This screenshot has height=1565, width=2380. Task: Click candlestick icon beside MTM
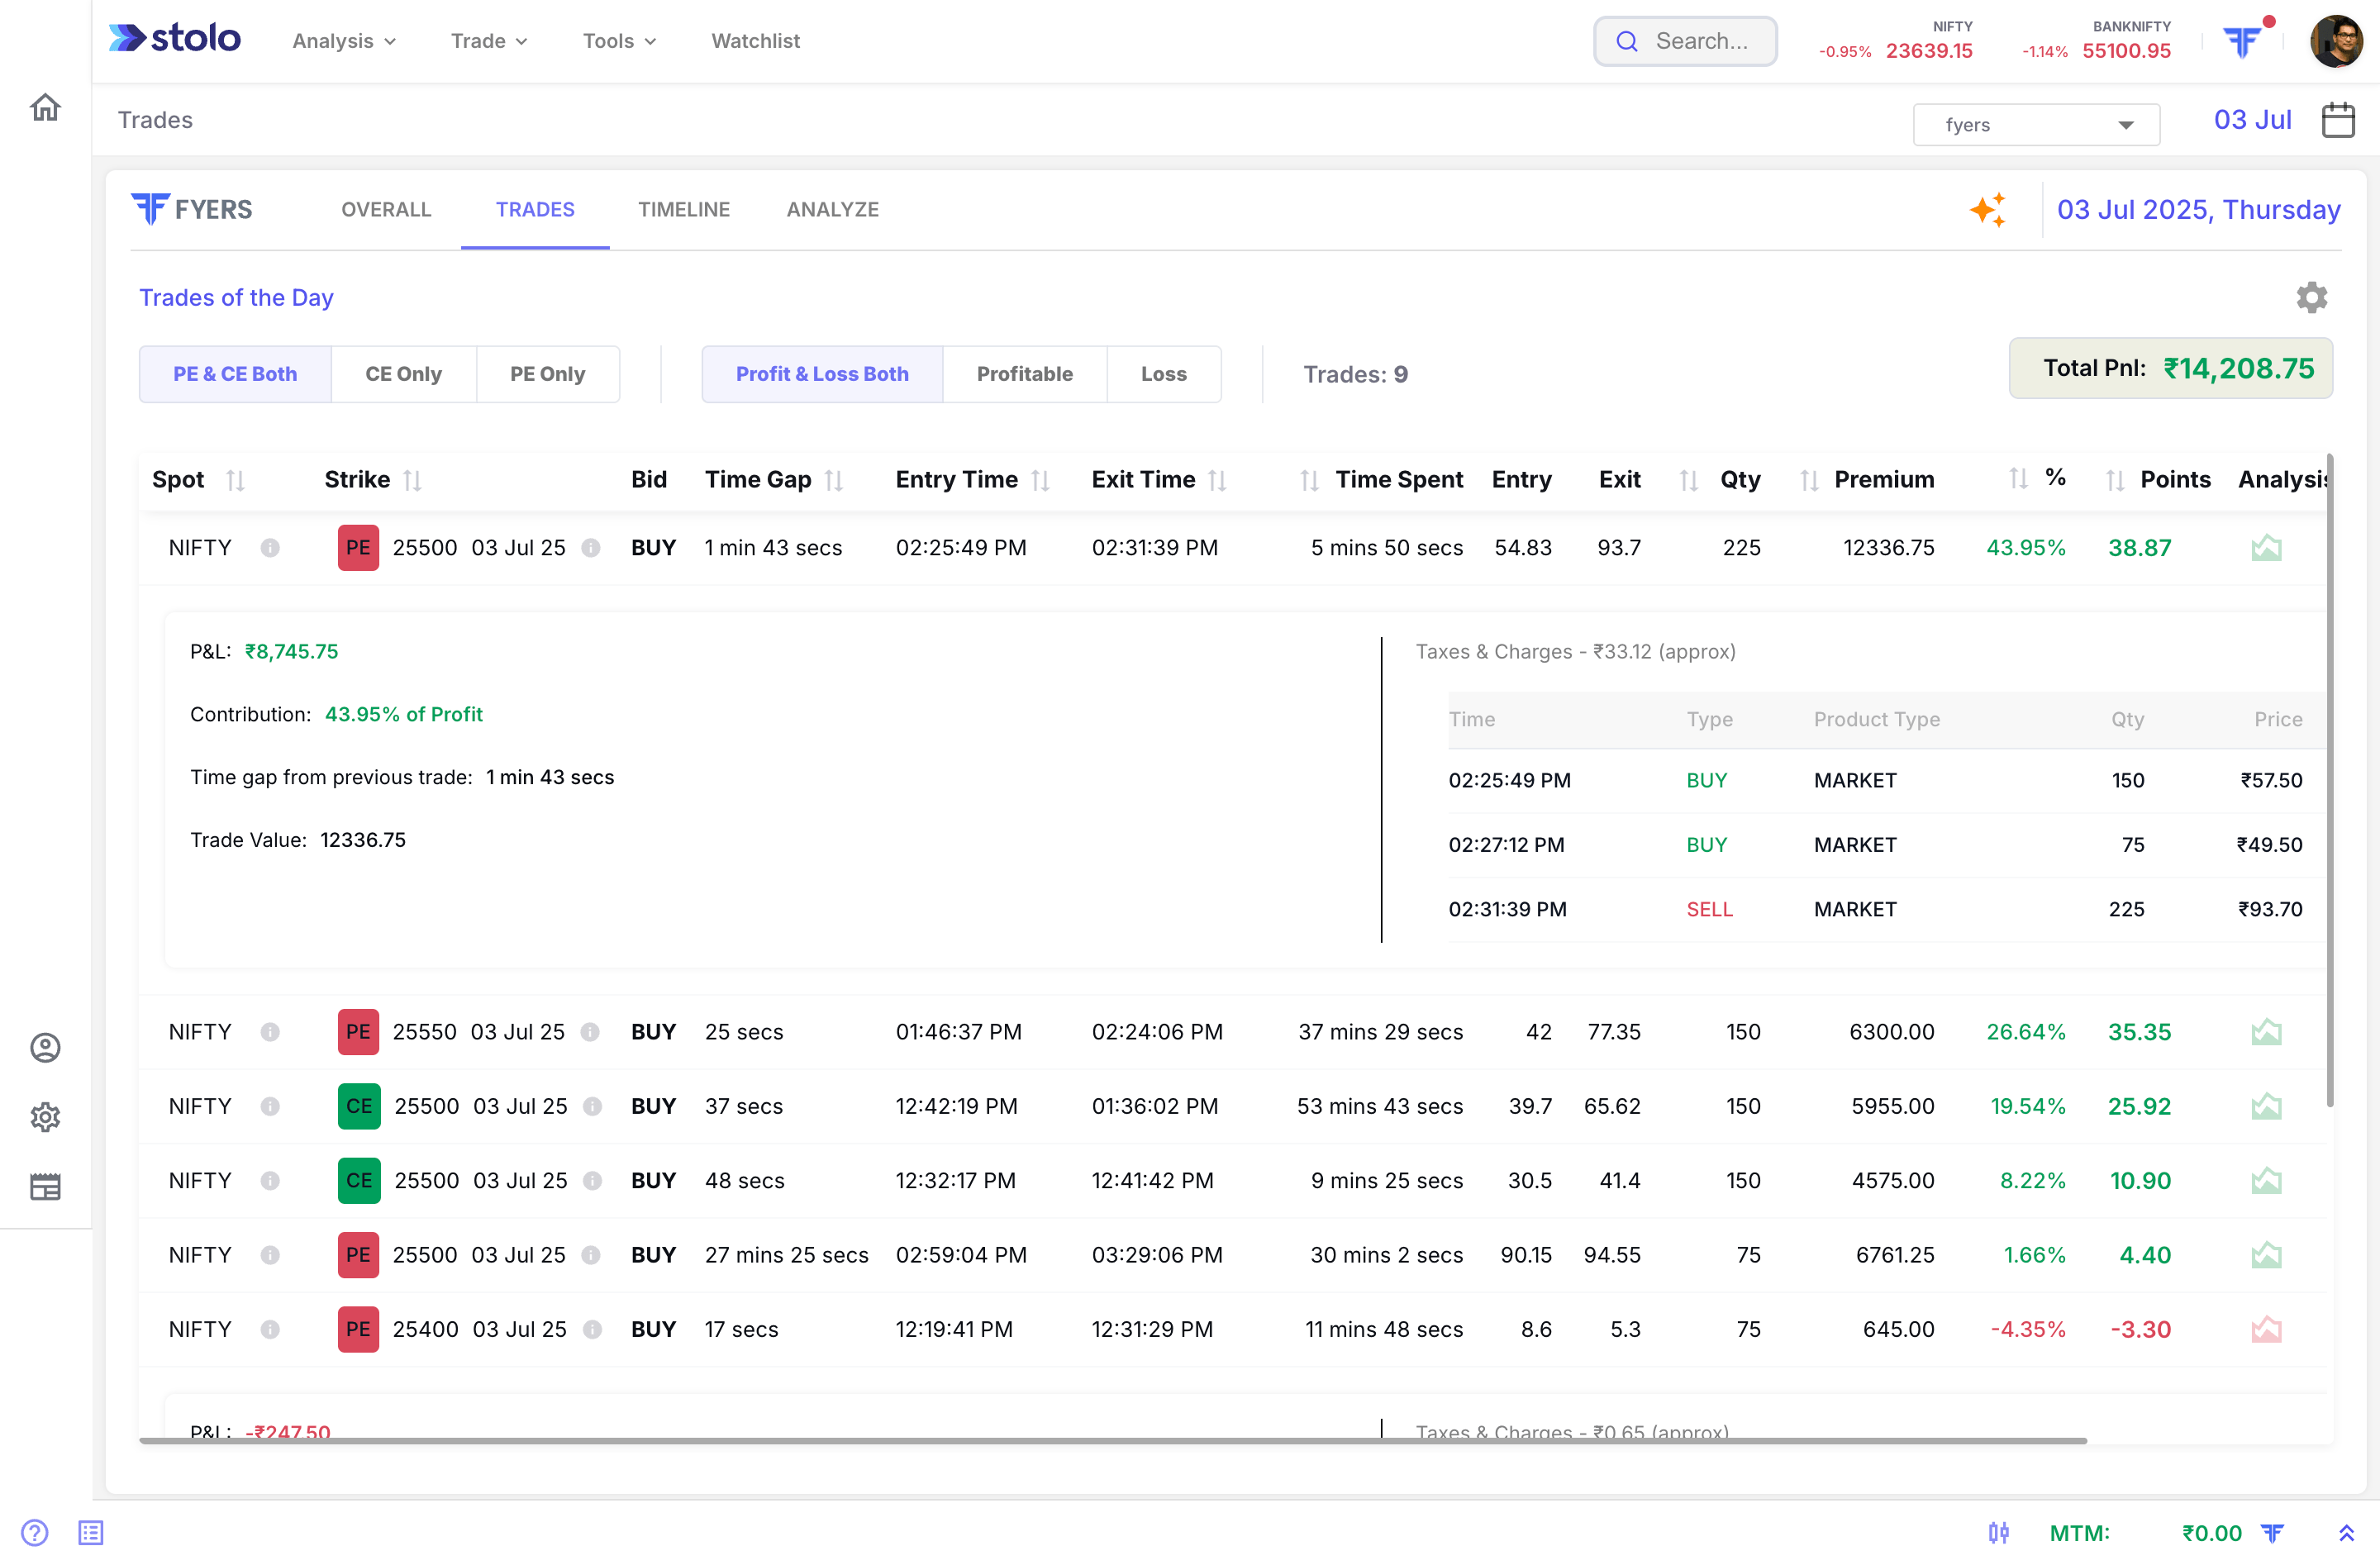[1998, 1532]
